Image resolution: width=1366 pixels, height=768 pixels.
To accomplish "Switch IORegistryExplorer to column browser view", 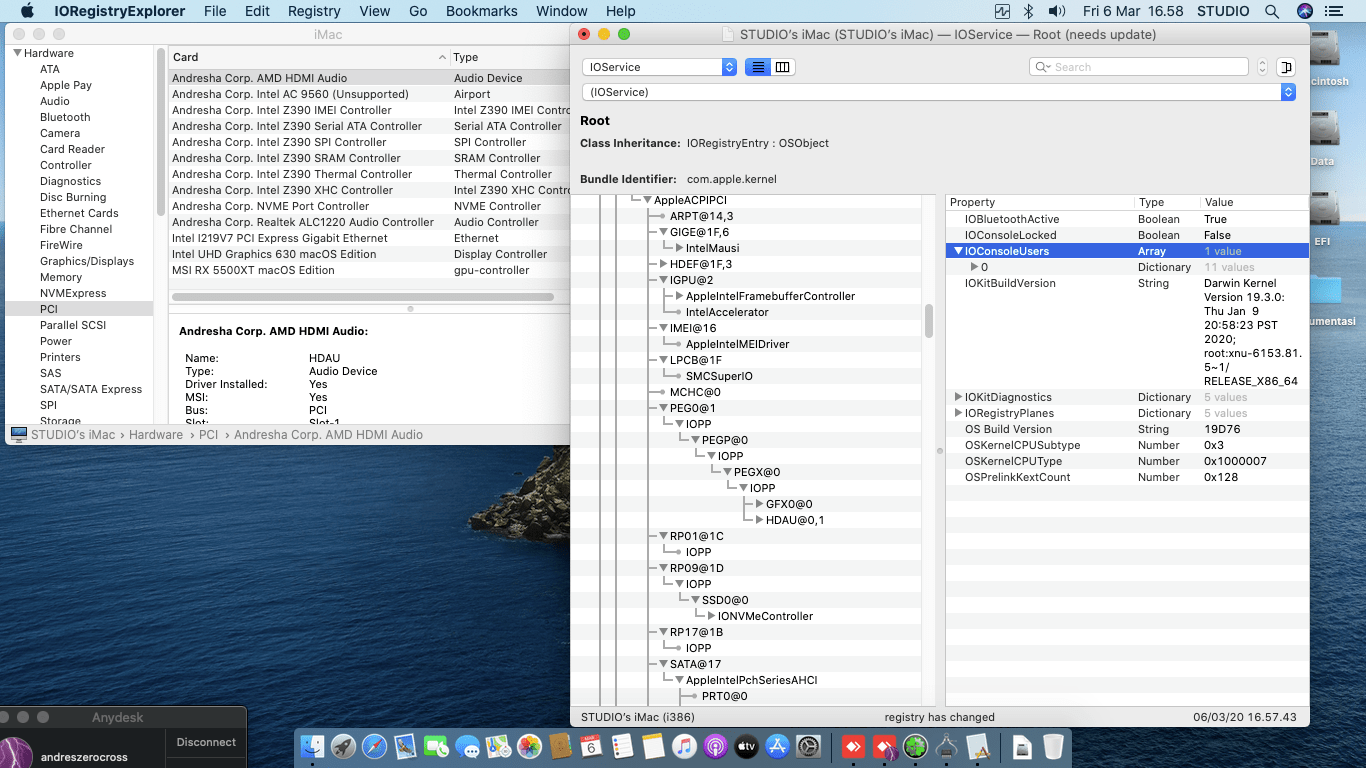I will click(x=783, y=67).
